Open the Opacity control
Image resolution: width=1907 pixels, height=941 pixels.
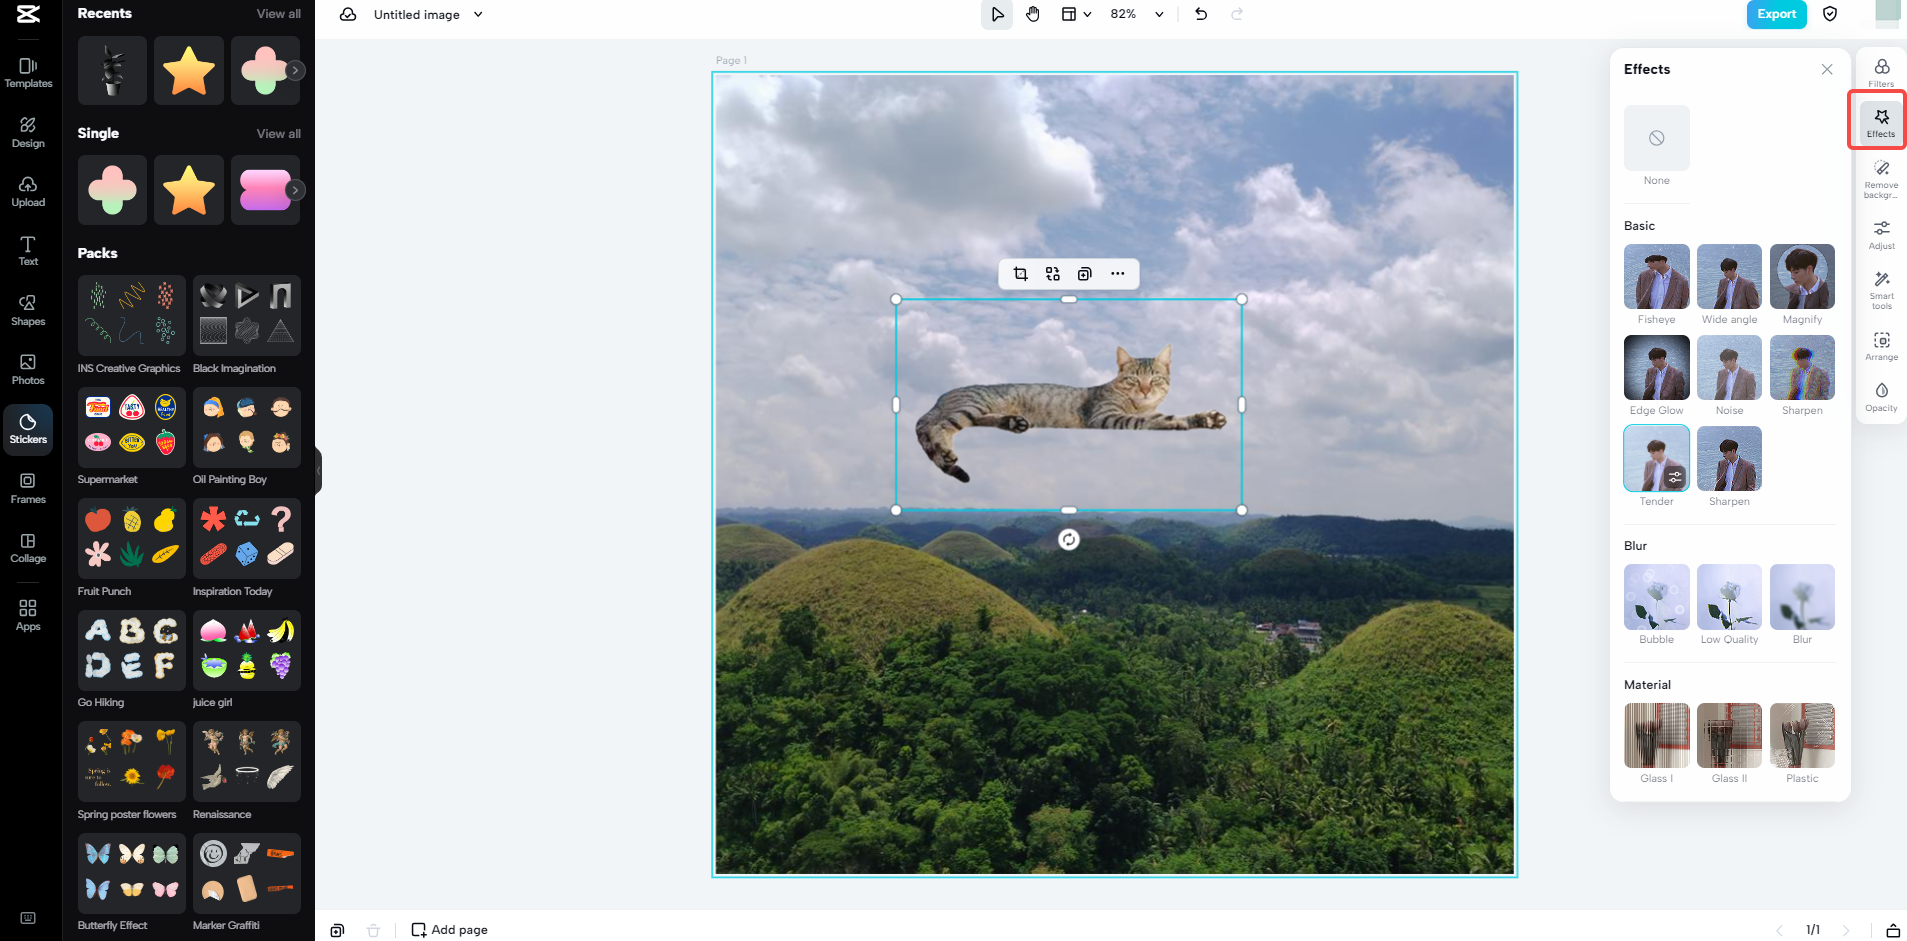[1881, 397]
